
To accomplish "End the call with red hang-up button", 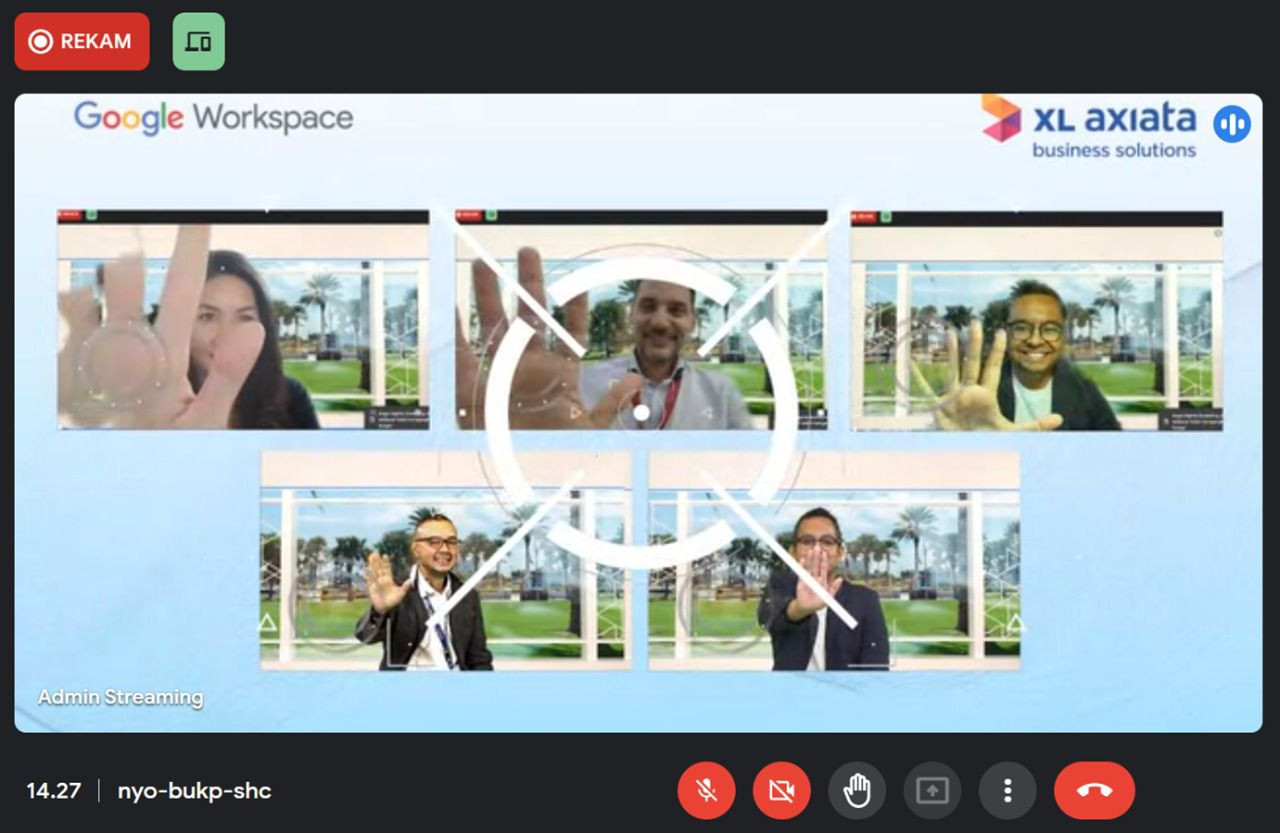I will point(1094,791).
